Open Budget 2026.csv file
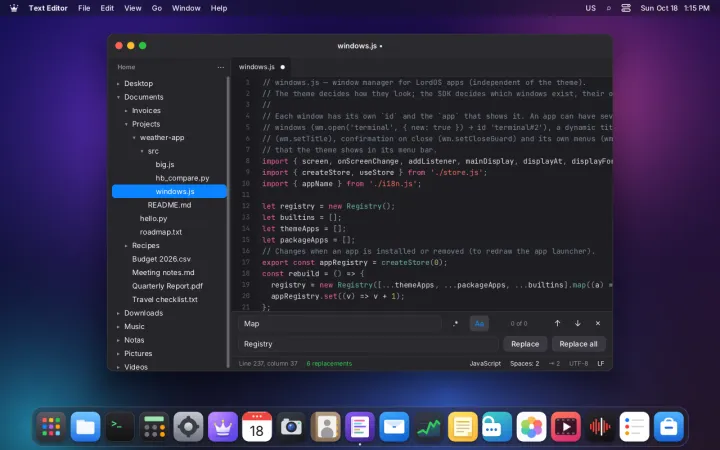Screen dimensions: 720x450 pyautogui.click(x=169, y=259)
